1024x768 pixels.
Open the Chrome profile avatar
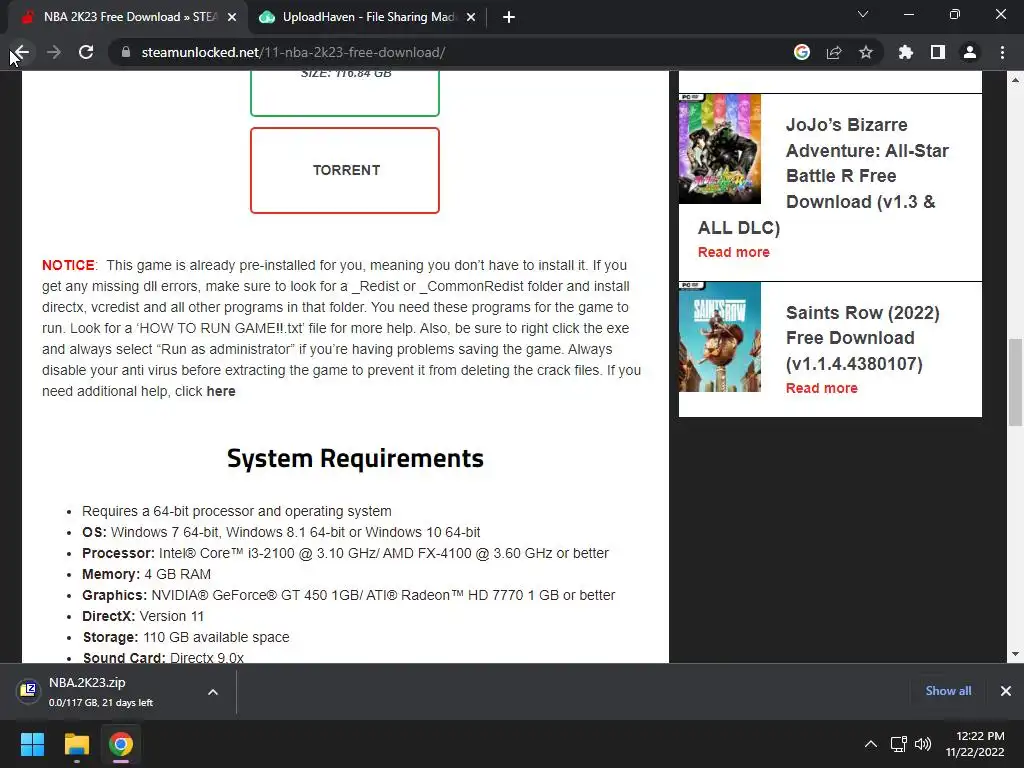coord(970,52)
